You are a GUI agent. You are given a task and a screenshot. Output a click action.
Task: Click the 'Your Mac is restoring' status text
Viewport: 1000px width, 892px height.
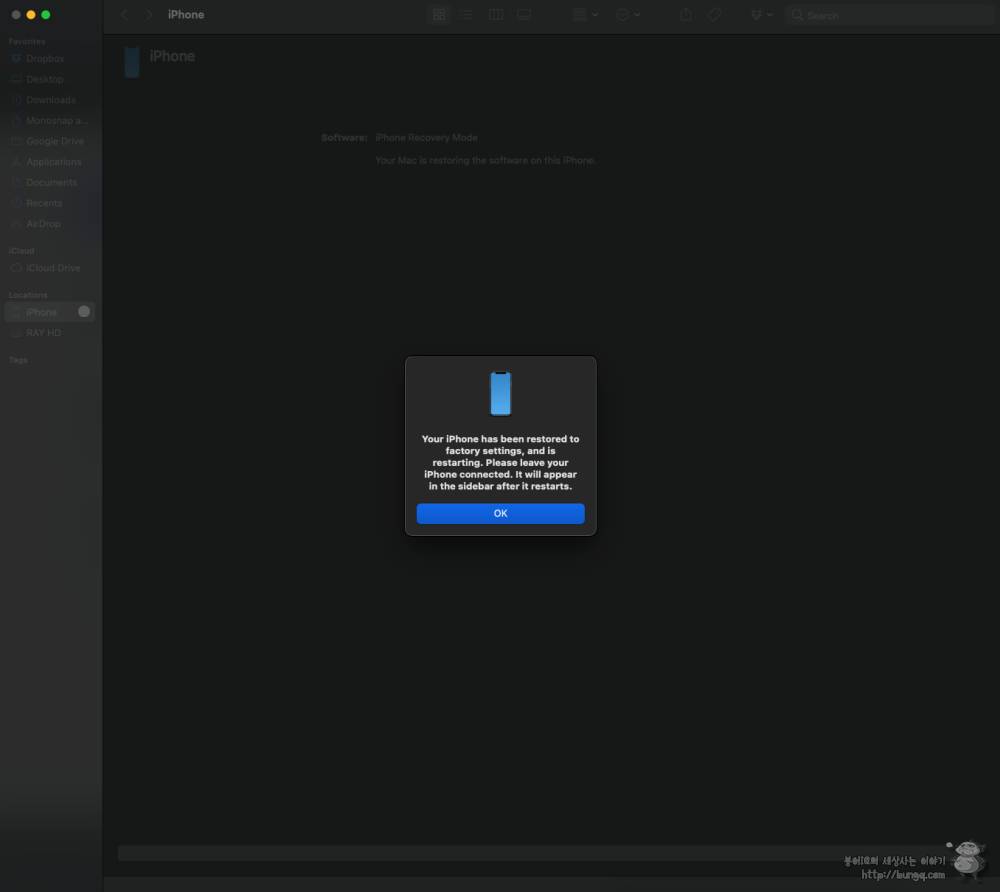point(485,161)
